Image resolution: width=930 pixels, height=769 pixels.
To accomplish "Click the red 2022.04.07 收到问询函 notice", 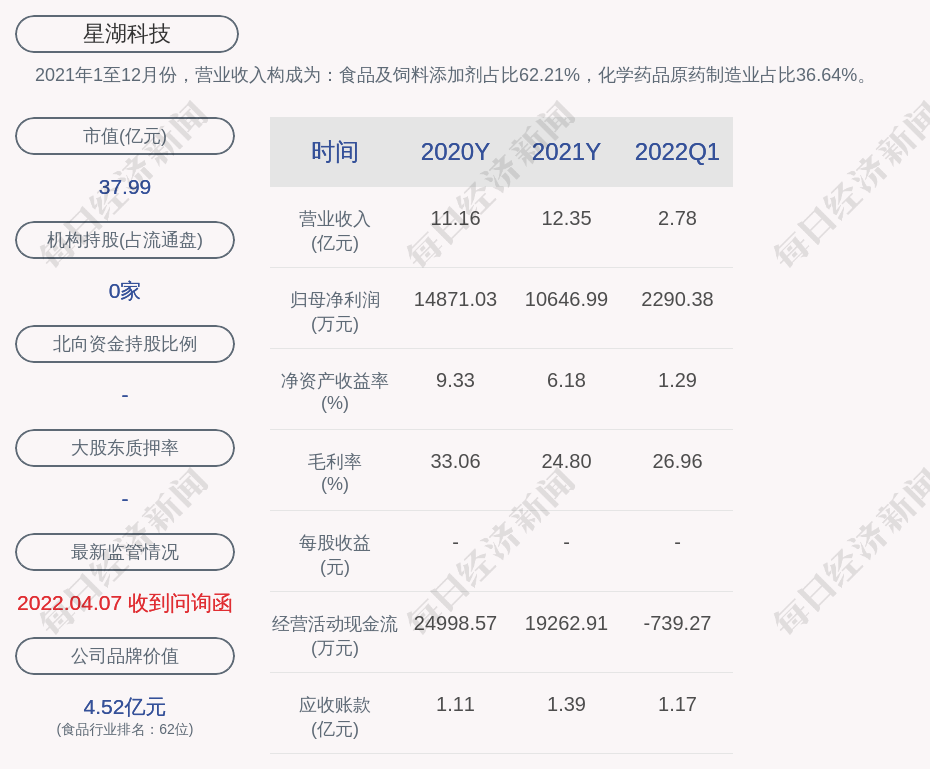I will [125, 604].
